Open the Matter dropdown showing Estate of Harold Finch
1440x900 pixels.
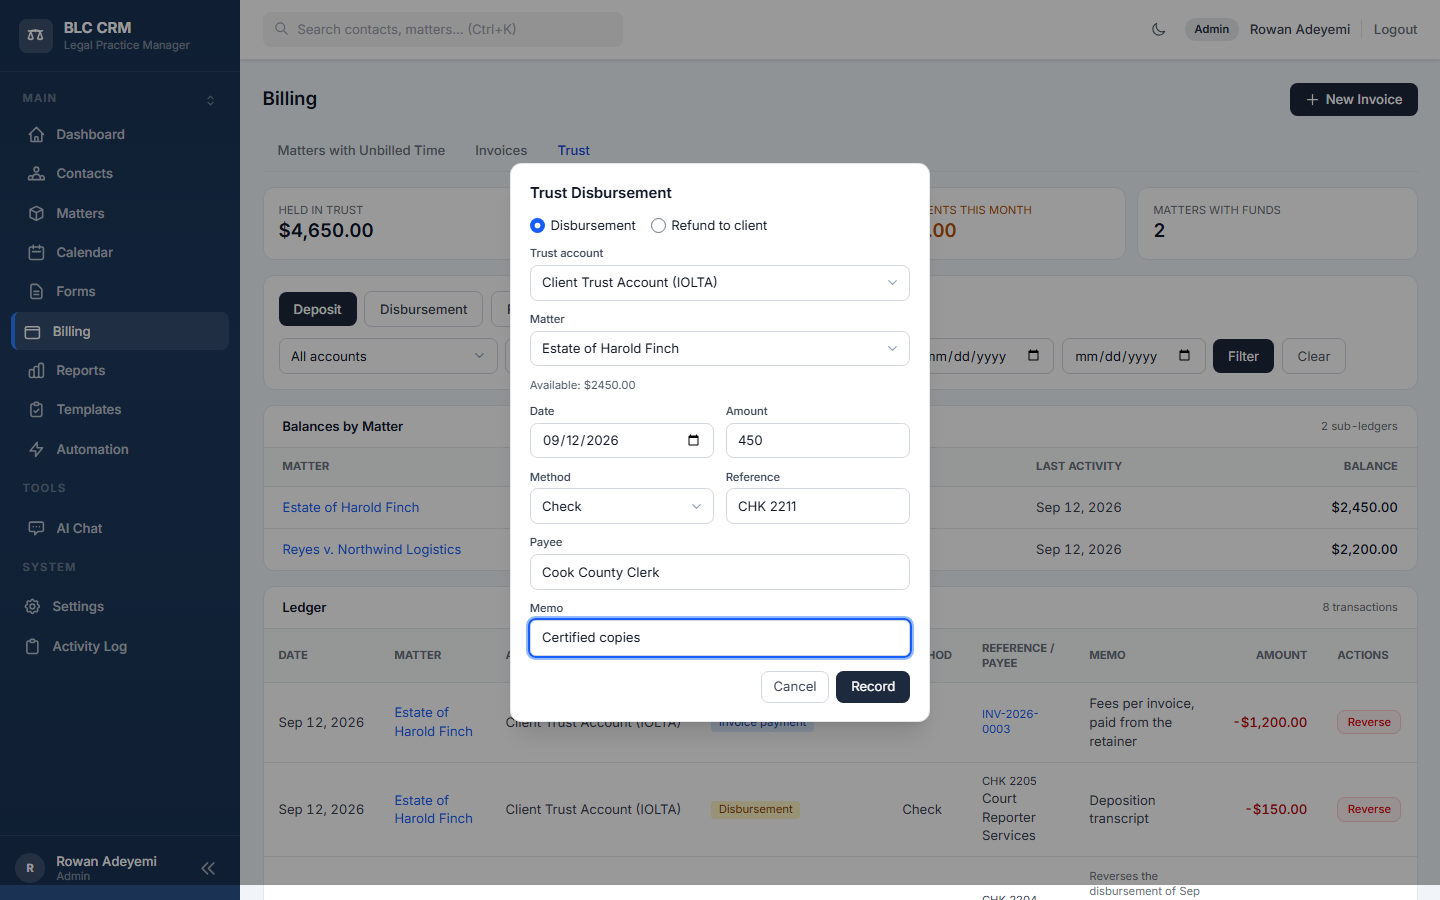pyautogui.click(x=720, y=348)
